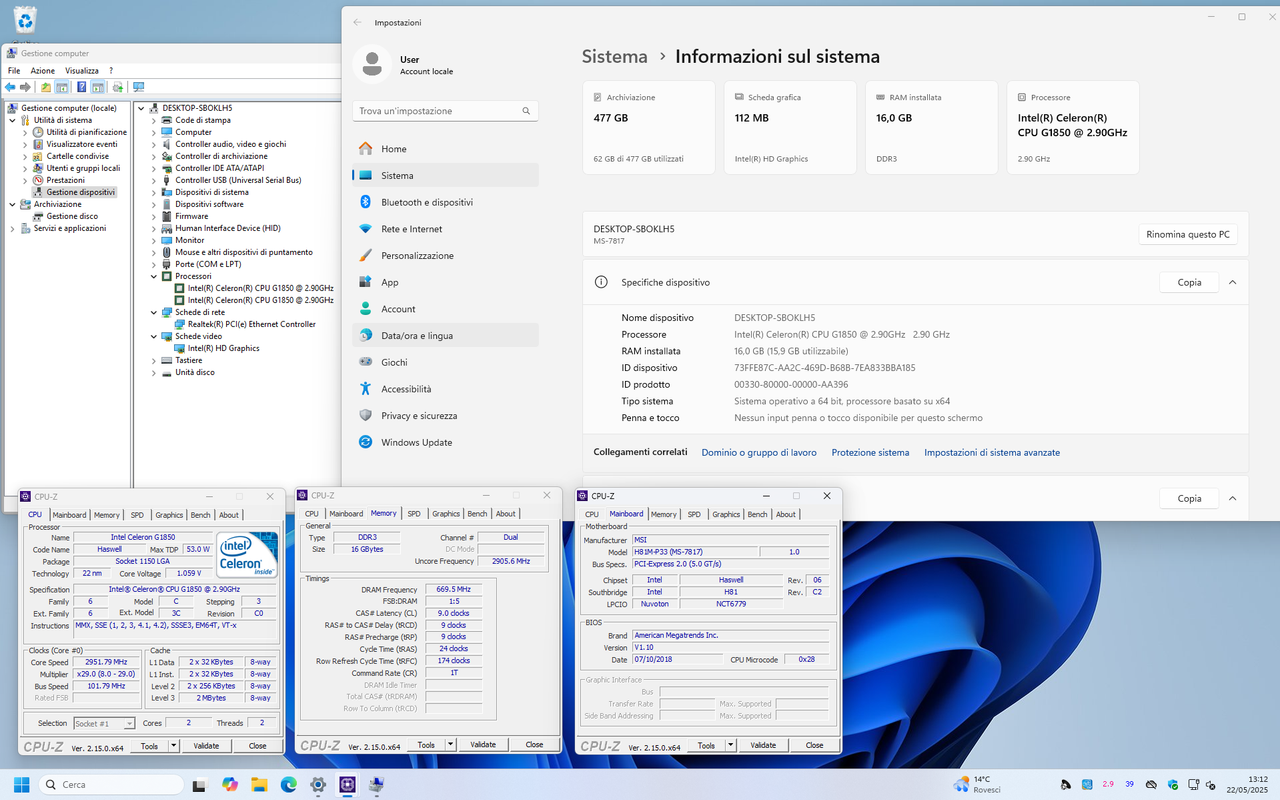This screenshot has height=800, width=1280.
Task: Switch to Graphics tab in CPU-Z Mainboard window
Action: (x=726, y=514)
